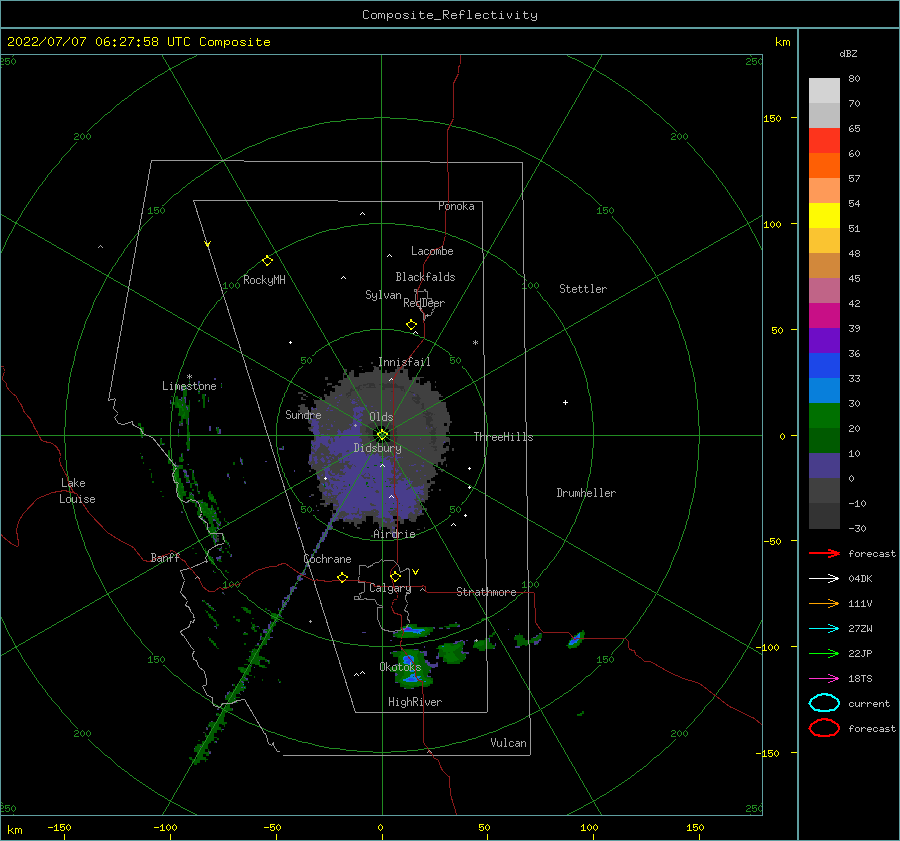Click the radar echo south of Calgary city boundary

click(x=415, y=631)
